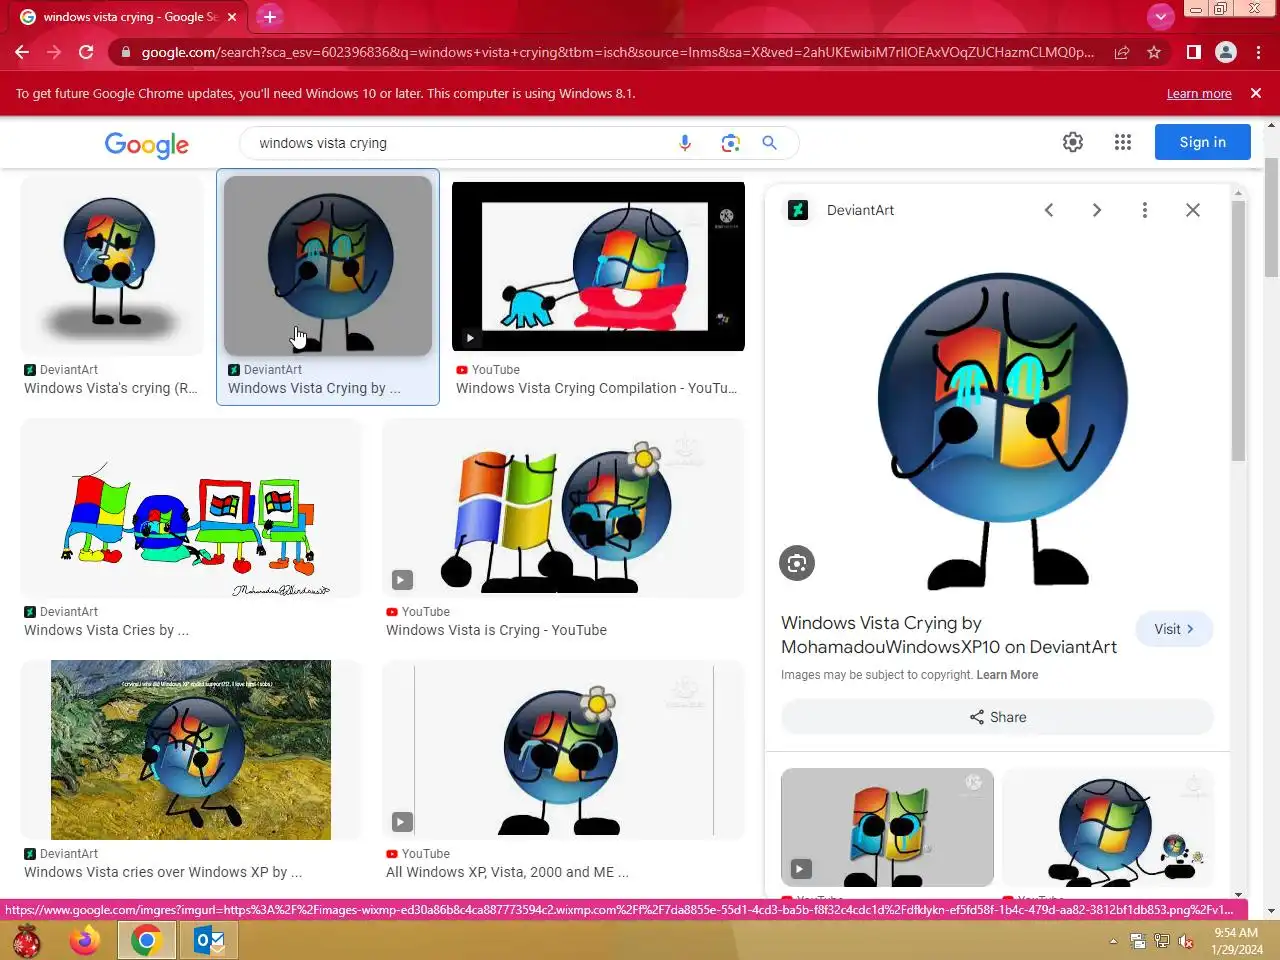Show hidden system tray icons
1280x960 pixels.
pos(1113,941)
